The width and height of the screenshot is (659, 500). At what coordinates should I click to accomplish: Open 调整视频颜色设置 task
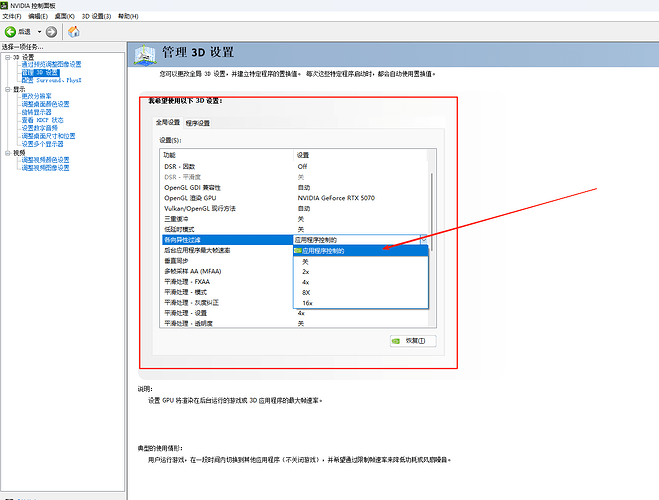[x=45, y=160]
